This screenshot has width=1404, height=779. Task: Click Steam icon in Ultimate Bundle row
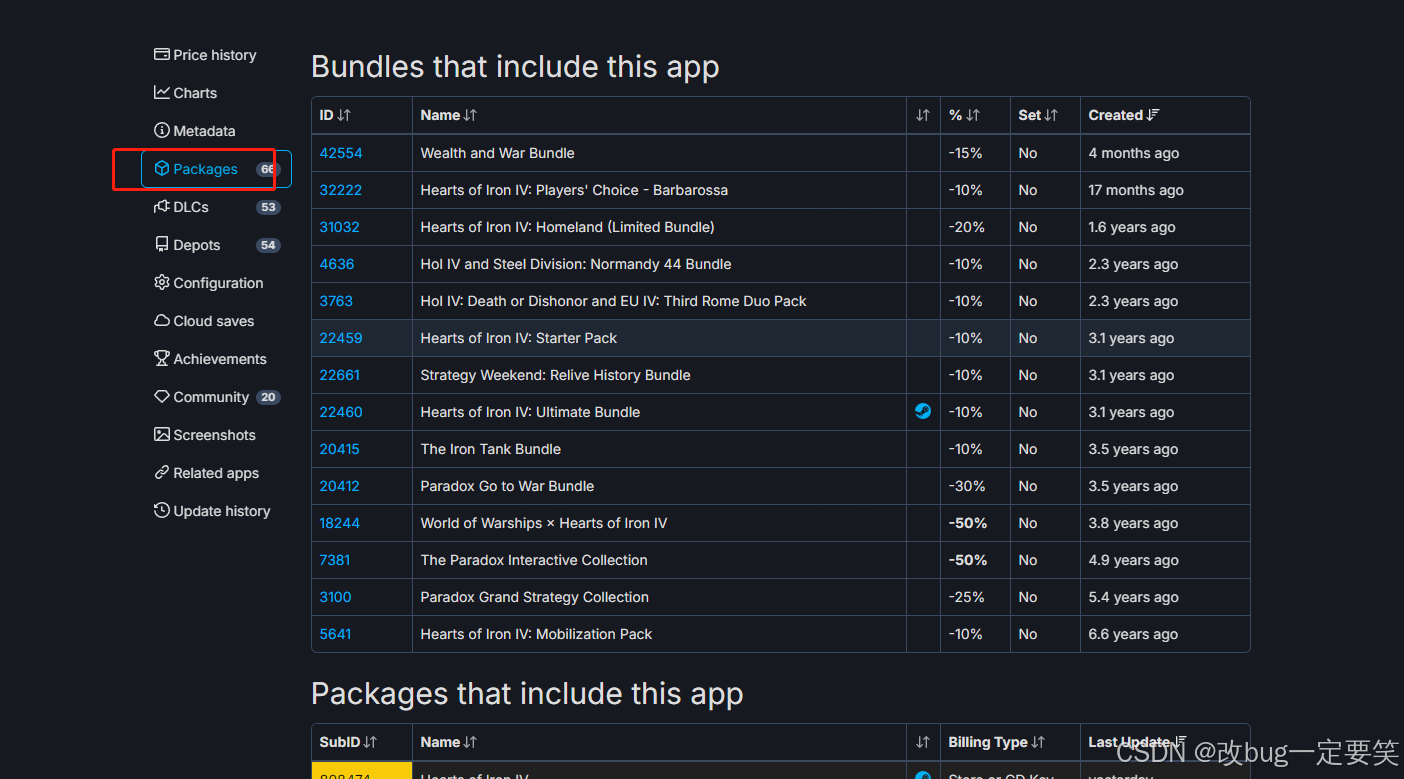[x=923, y=411]
